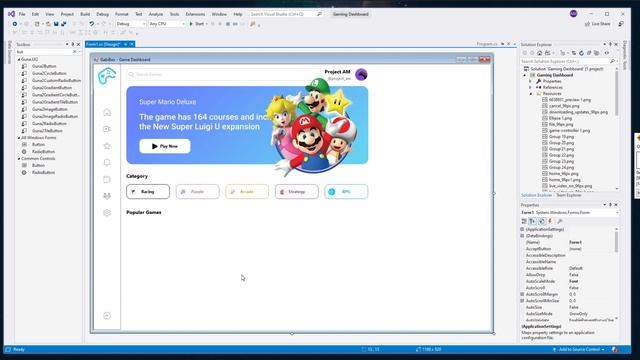This screenshot has height=360, width=640.
Task: Collapse the Guna.UI2 toolbox group
Action: [19, 60]
